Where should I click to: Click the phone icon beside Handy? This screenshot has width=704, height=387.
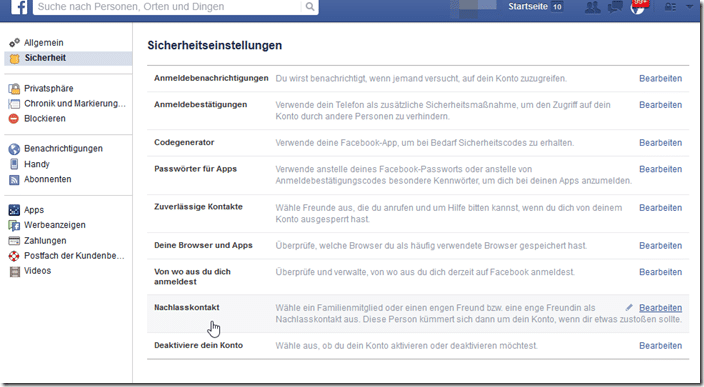point(14,164)
